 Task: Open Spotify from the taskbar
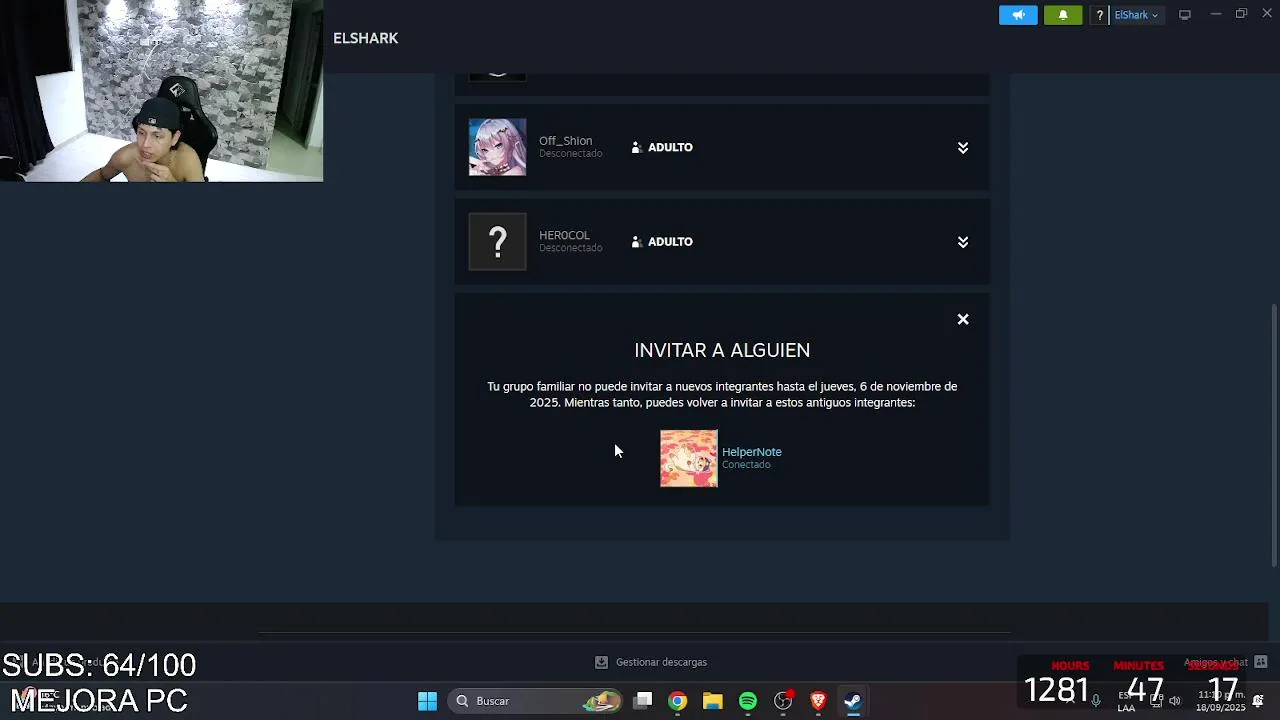pyautogui.click(x=748, y=701)
